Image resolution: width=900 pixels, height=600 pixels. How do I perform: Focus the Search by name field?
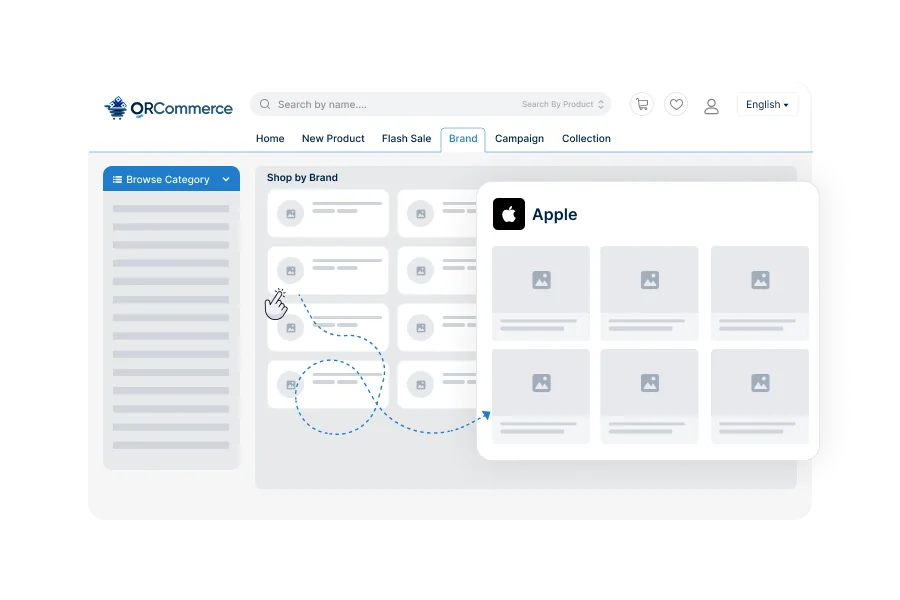tap(430, 104)
